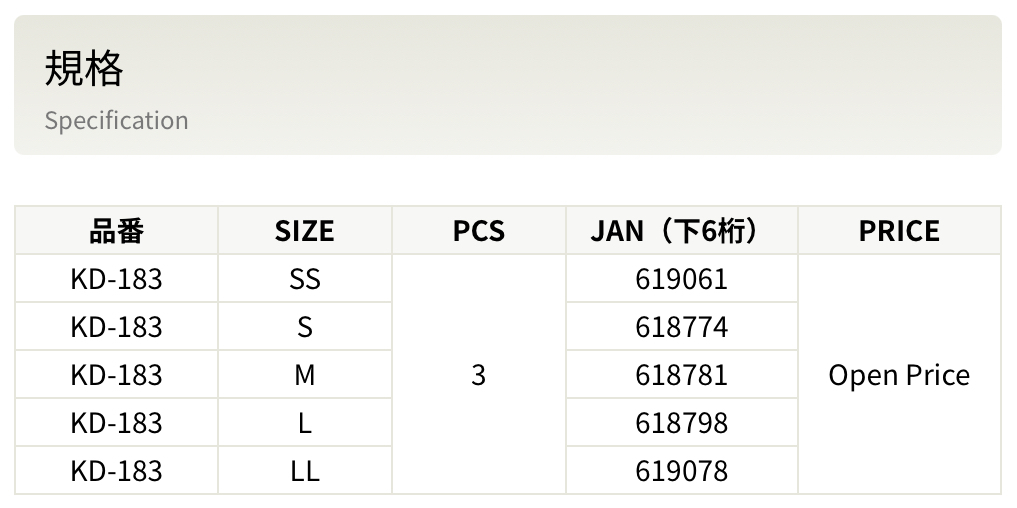Screen dimensions: 1017x508
Task: Click the PCS value 3 cell
Action: point(478,375)
